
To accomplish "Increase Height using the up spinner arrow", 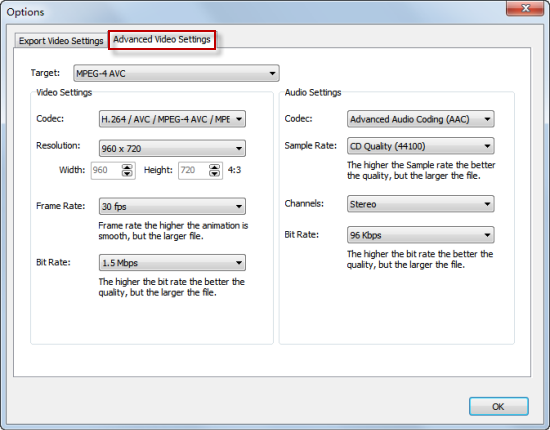I will tap(214, 167).
